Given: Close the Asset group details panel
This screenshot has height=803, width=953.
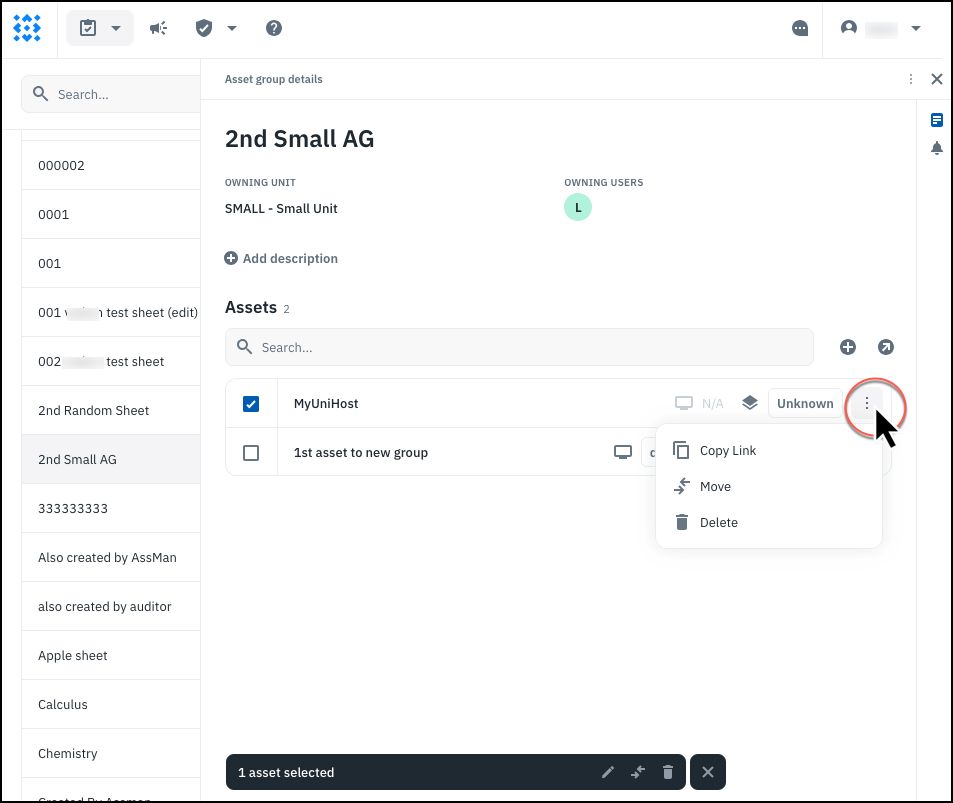Looking at the screenshot, I should click(937, 79).
